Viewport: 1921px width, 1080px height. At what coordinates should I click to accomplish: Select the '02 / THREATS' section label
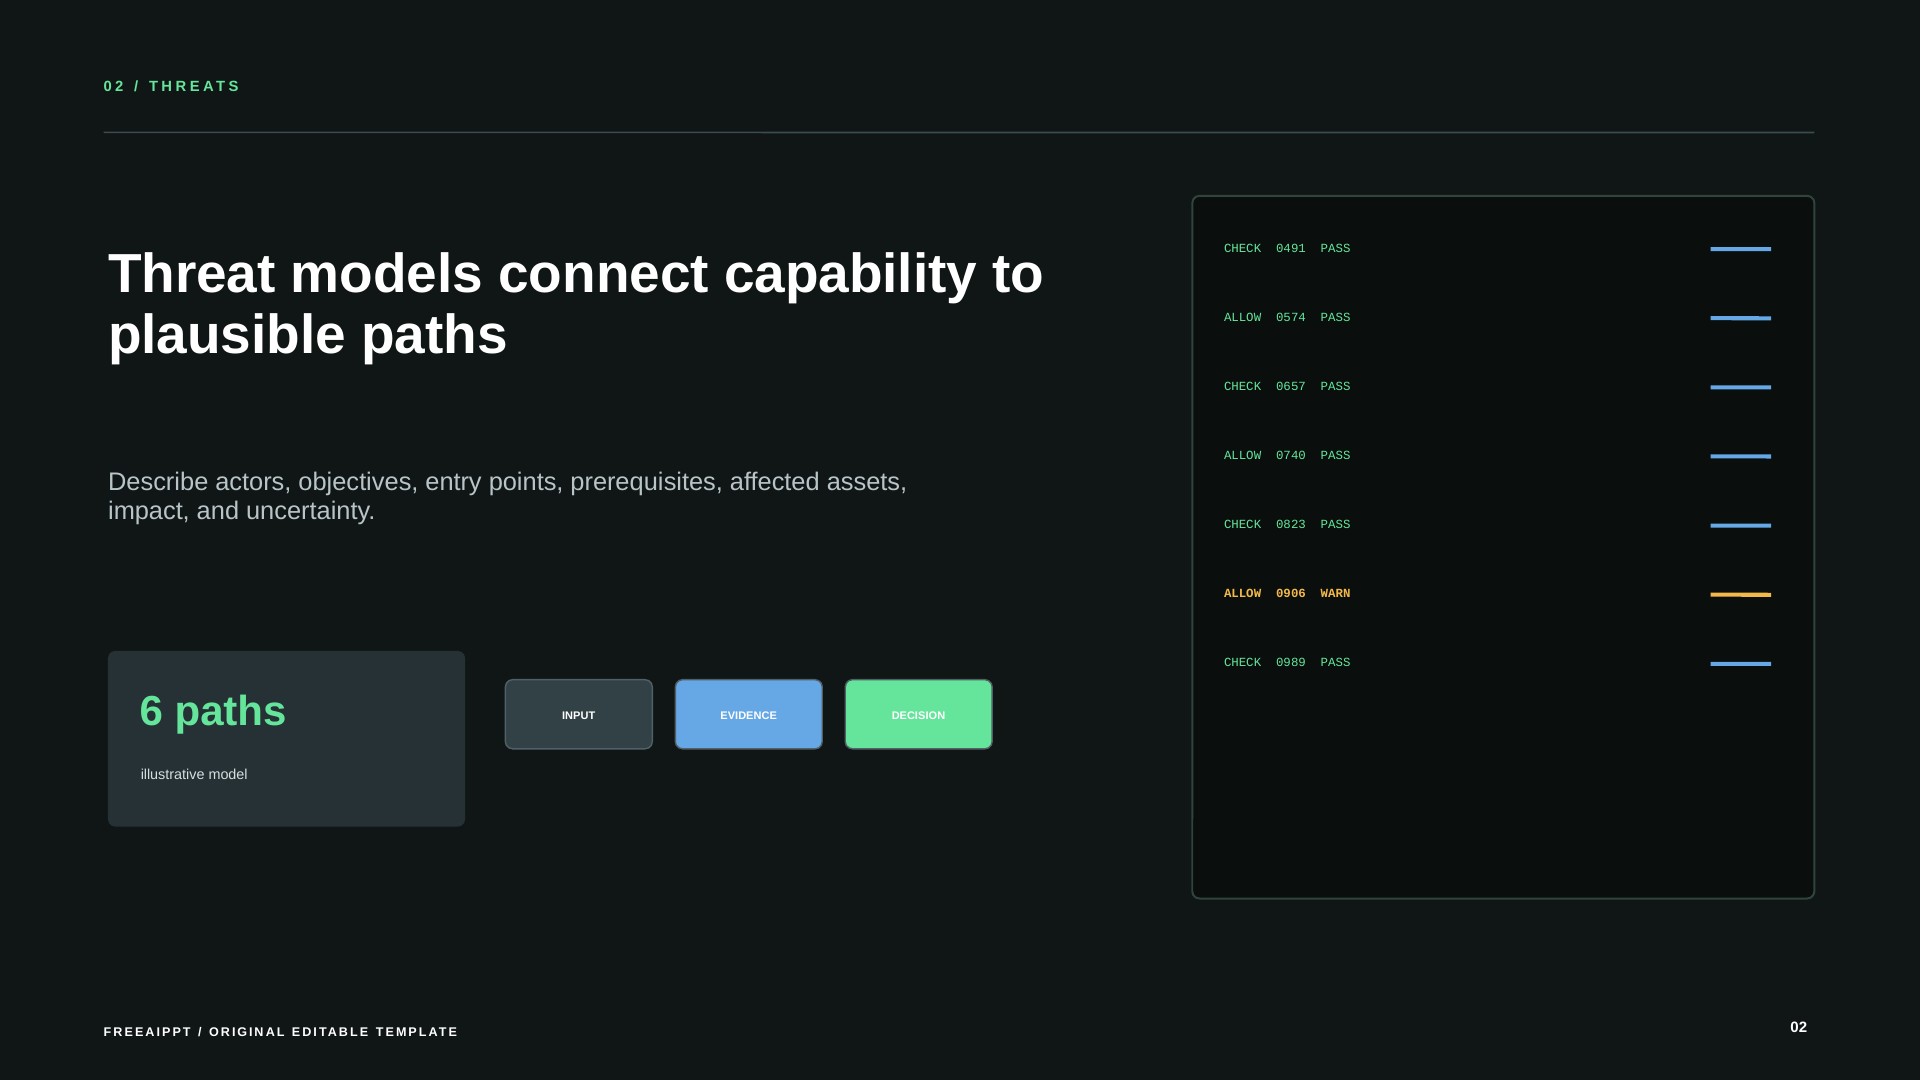[172, 86]
